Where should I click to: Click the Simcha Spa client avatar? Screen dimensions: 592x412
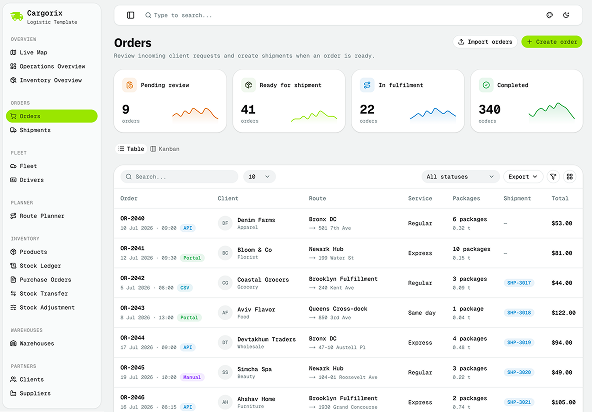[225, 372]
